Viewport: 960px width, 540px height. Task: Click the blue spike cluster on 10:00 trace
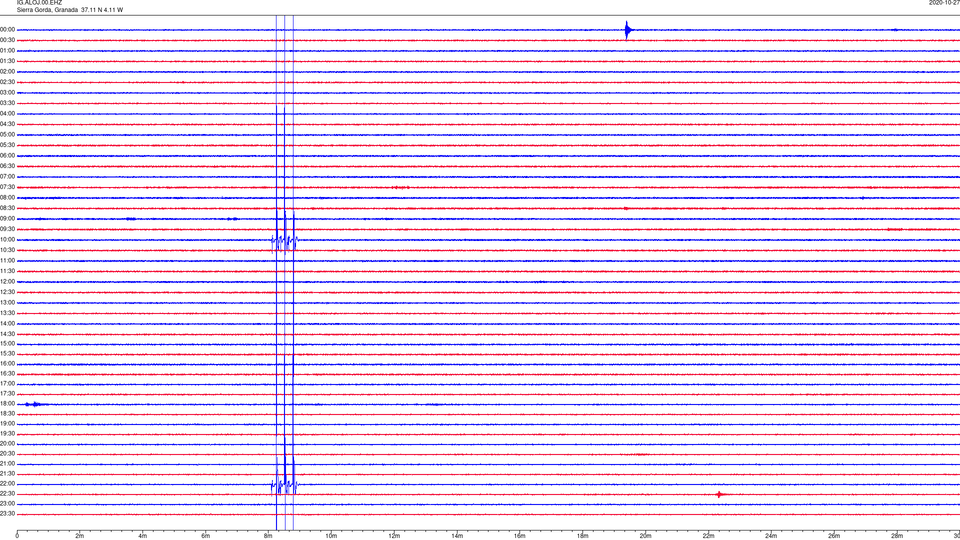point(285,233)
